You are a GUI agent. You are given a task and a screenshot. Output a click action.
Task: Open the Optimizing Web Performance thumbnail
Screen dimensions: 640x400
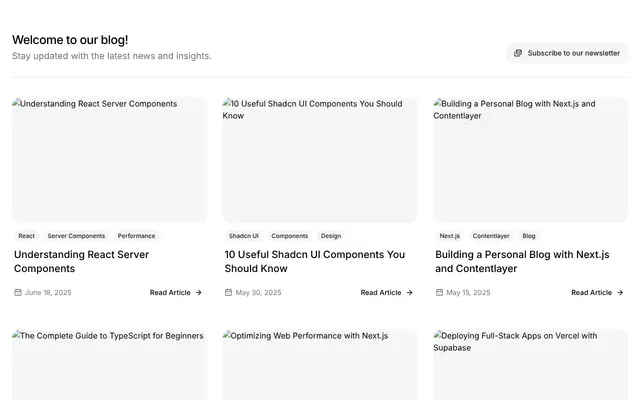coord(320,365)
